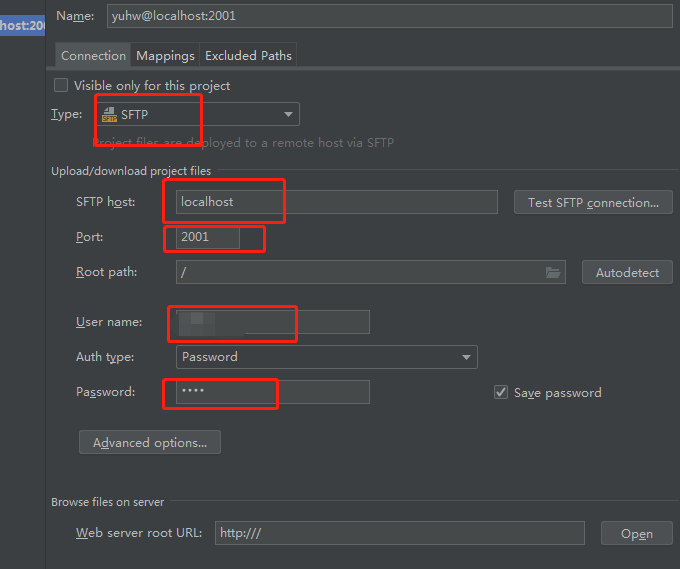The width and height of the screenshot is (680, 569).
Task: Expand the Auth type Password dropdown
Action: pyautogui.click(x=326, y=357)
